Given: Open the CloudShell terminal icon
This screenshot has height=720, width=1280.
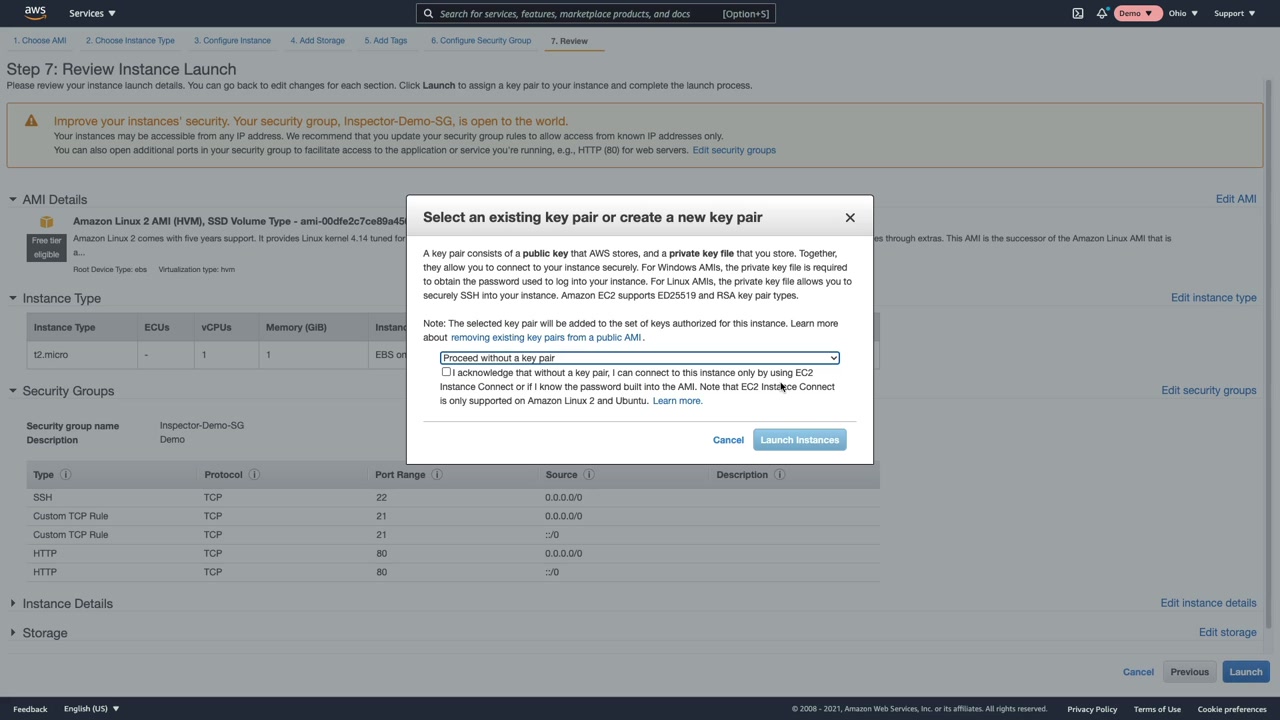Looking at the screenshot, I should pyautogui.click(x=1078, y=13).
